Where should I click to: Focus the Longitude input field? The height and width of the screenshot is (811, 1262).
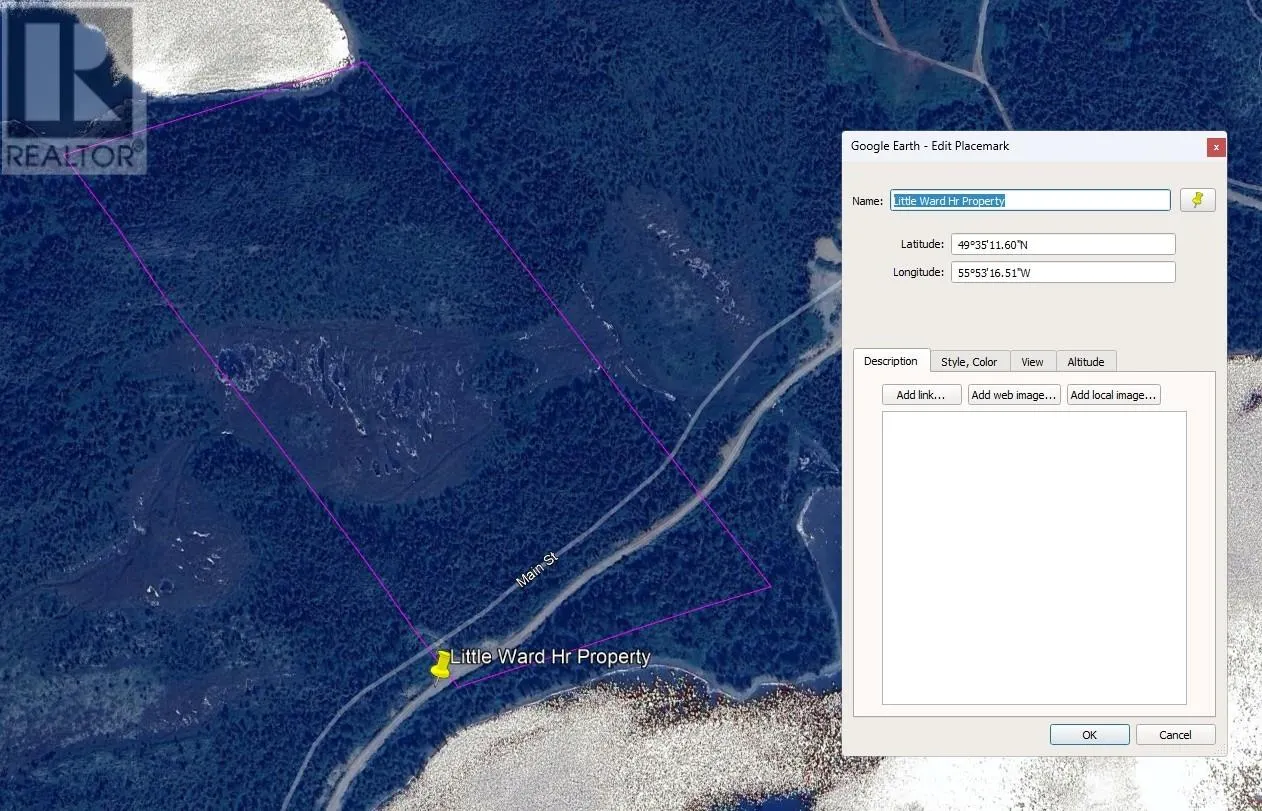pyautogui.click(x=1062, y=272)
